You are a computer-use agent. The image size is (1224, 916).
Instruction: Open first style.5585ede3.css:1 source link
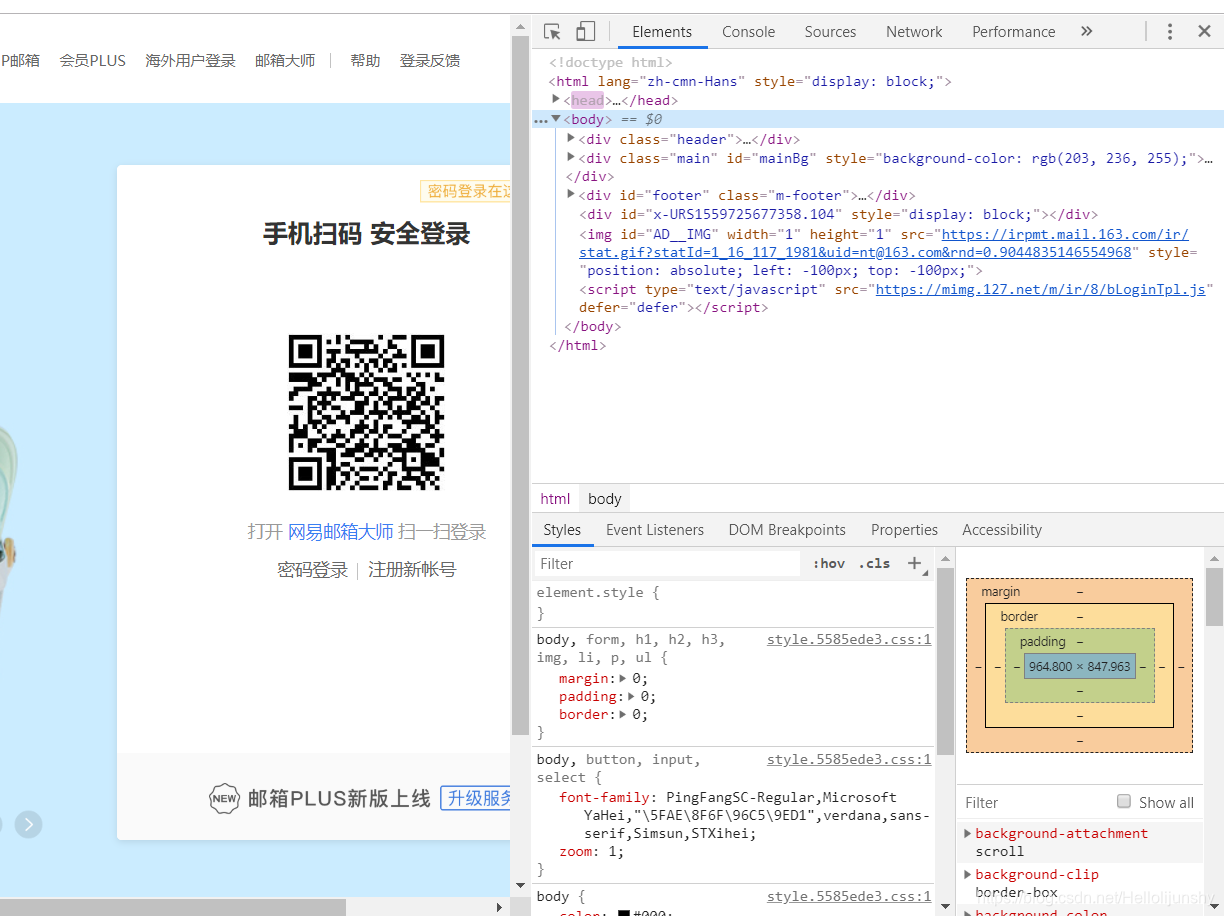click(x=849, y=639)
